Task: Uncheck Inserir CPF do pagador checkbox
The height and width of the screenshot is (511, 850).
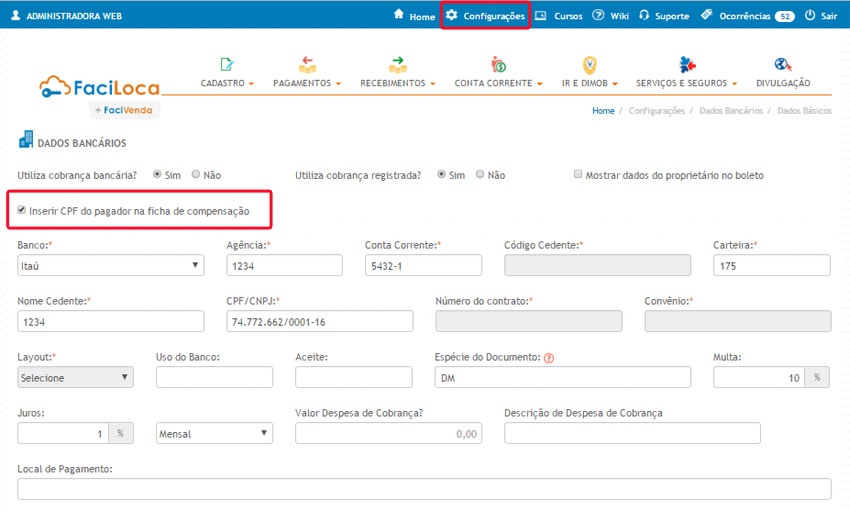Action: [23, 211]
